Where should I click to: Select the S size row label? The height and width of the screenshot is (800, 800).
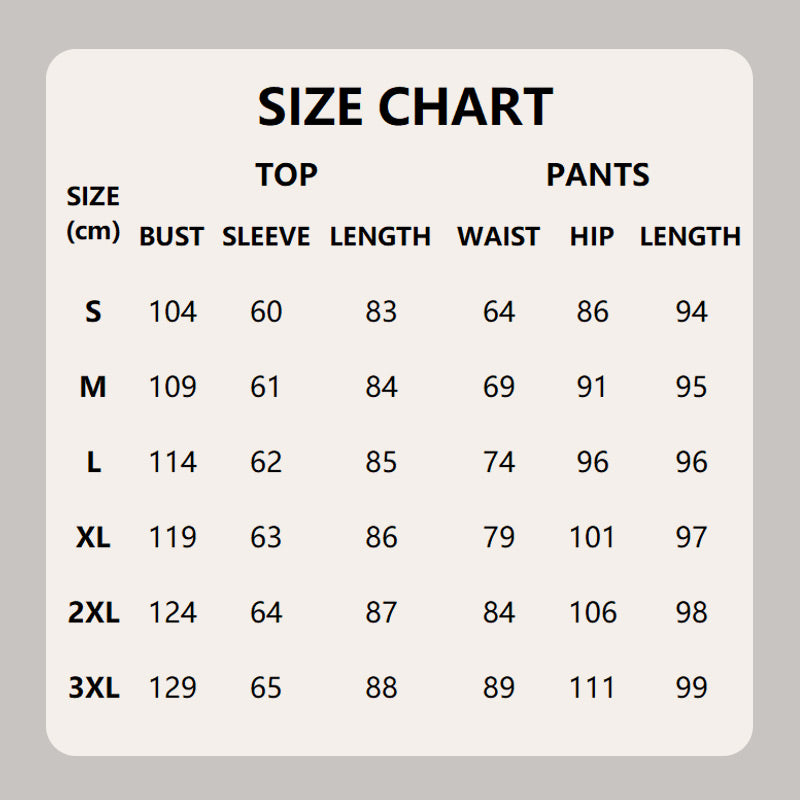(93, 312)
